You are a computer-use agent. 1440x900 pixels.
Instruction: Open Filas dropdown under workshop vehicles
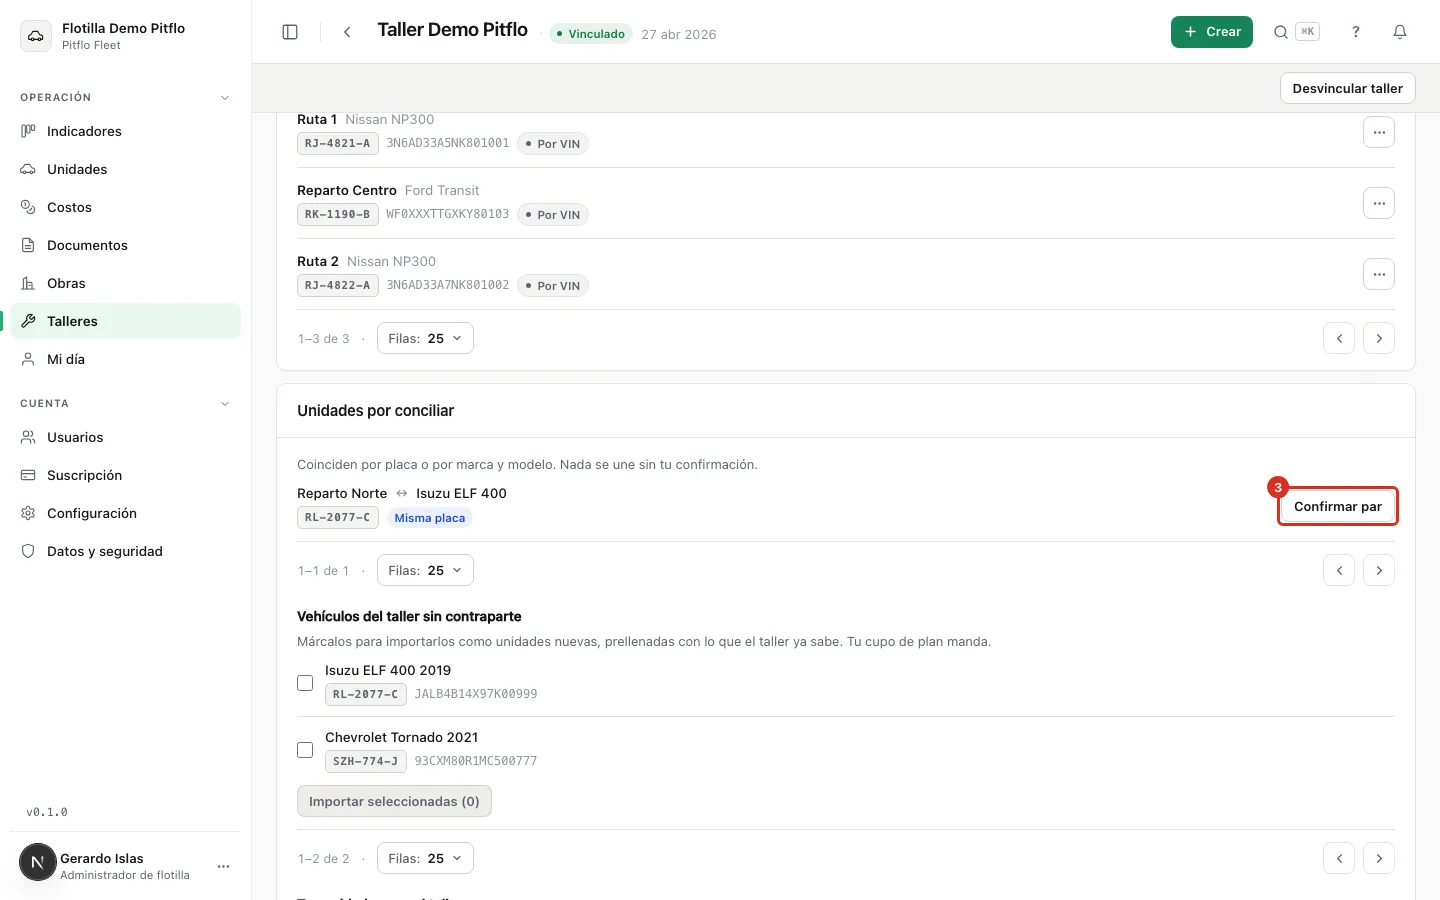425,858
